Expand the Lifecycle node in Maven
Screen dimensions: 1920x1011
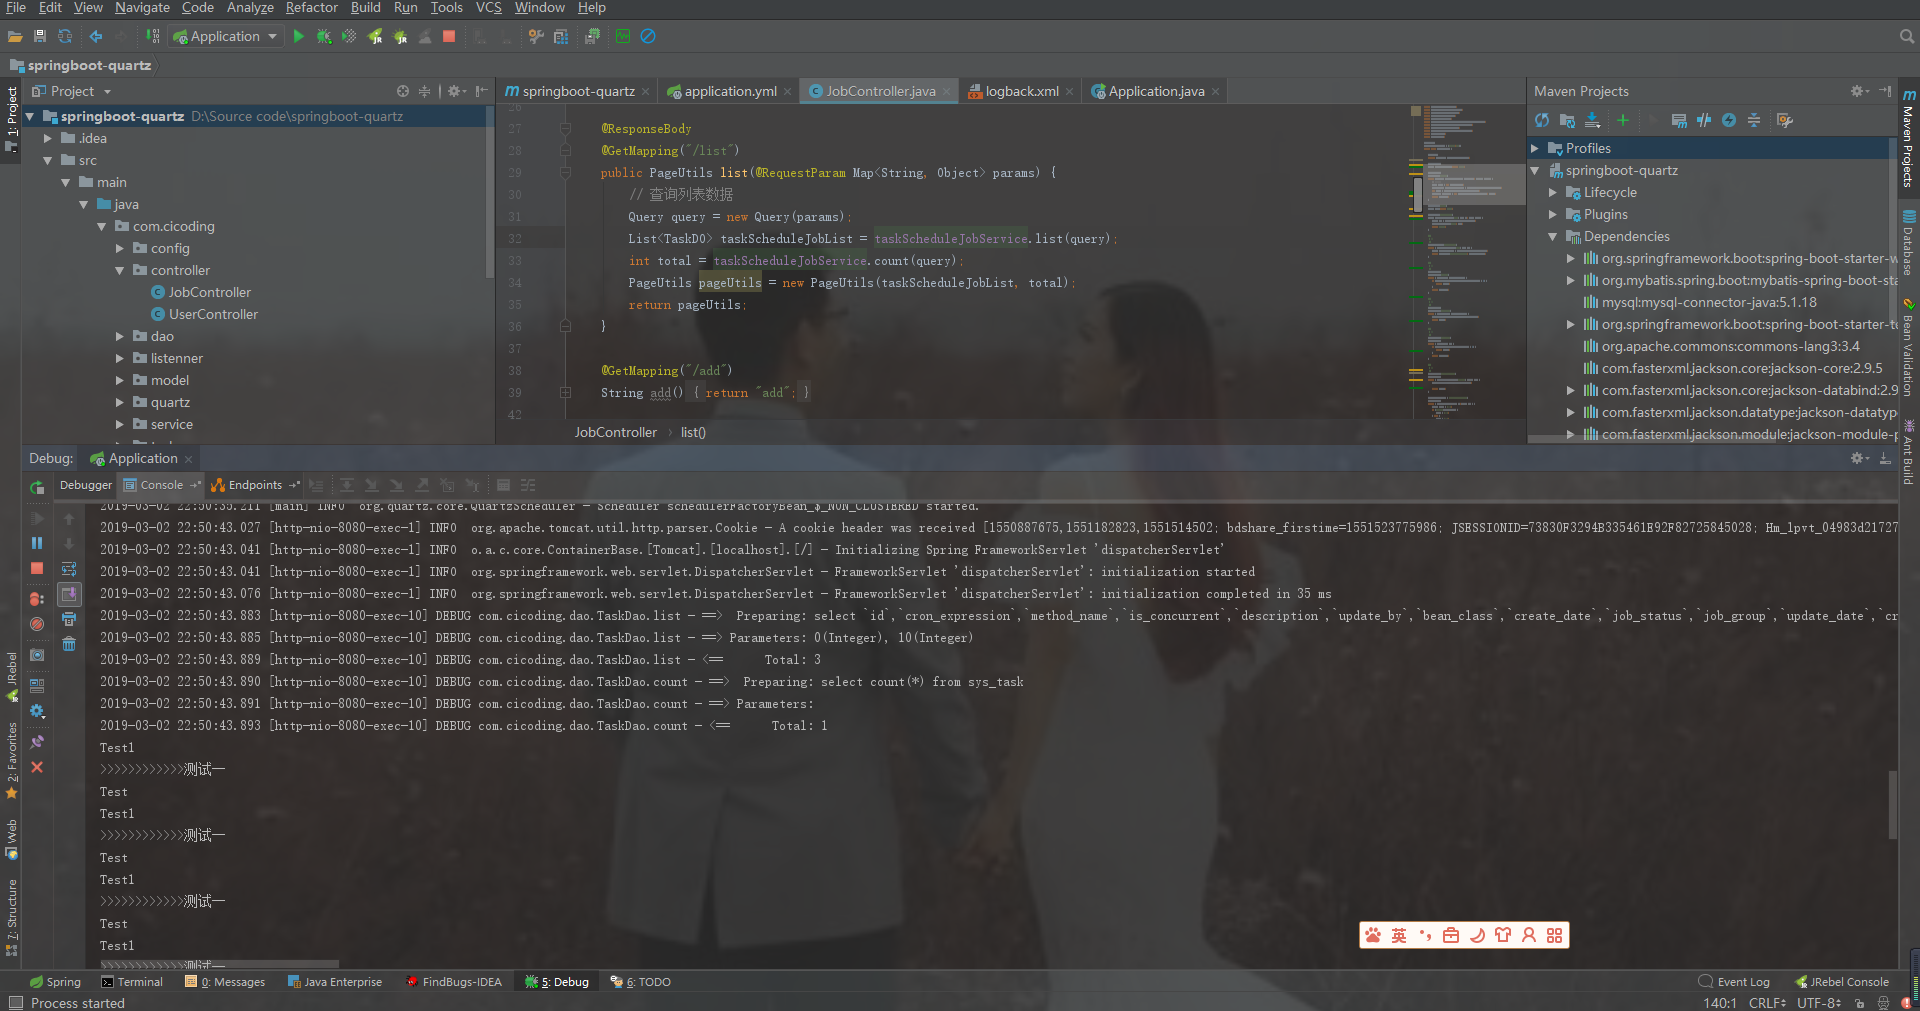1553,192
